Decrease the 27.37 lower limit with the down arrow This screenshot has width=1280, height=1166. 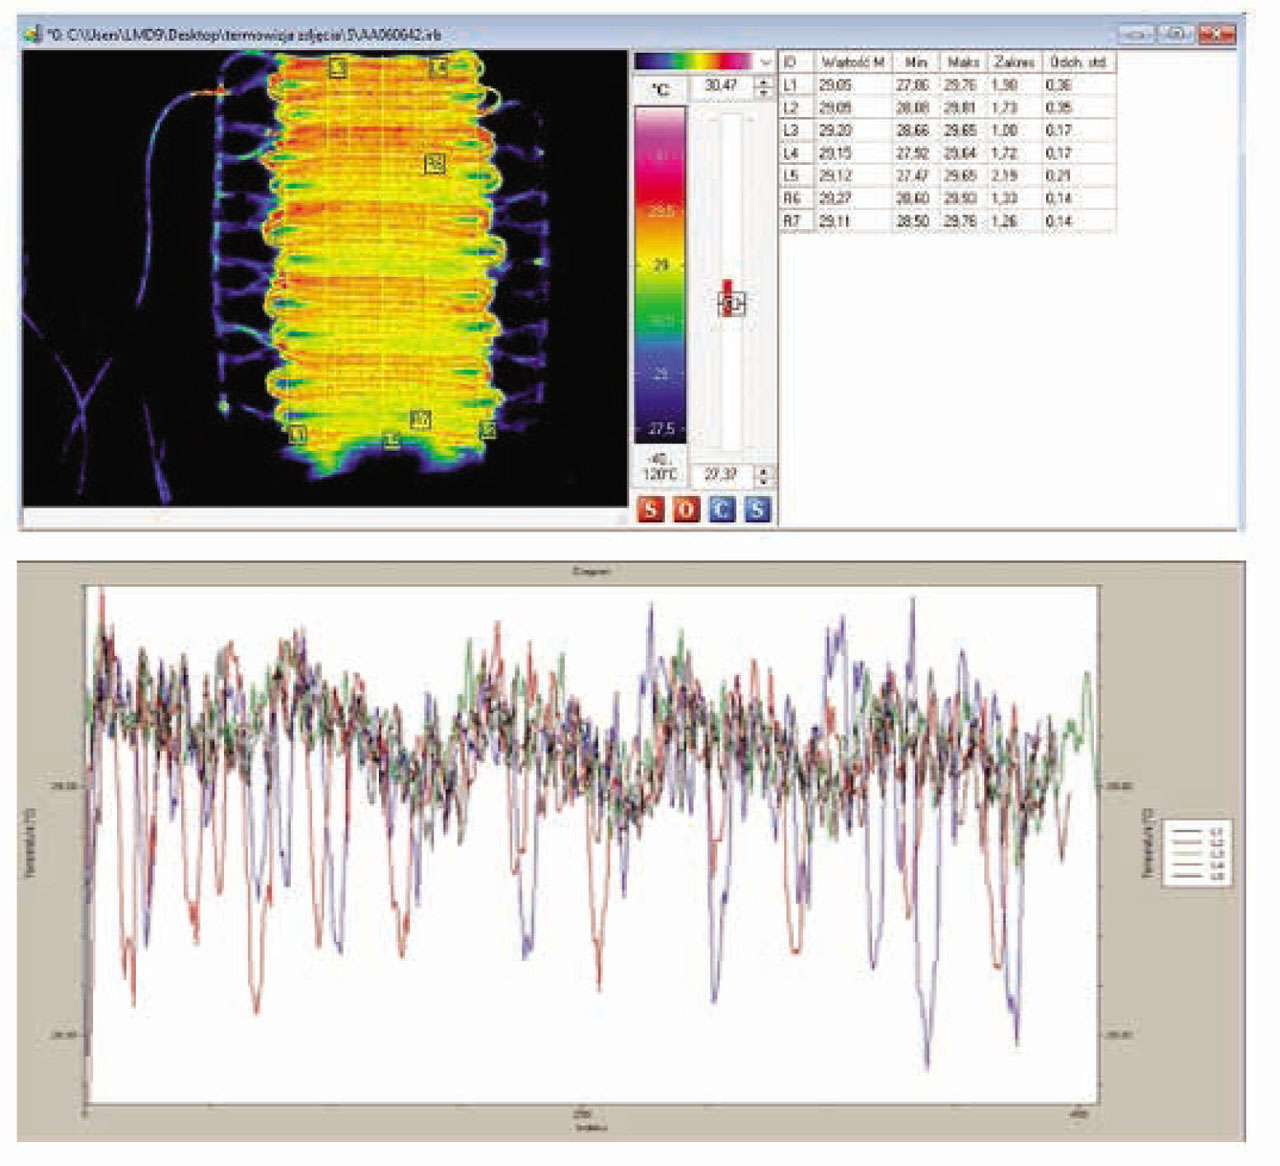(764, 480)
